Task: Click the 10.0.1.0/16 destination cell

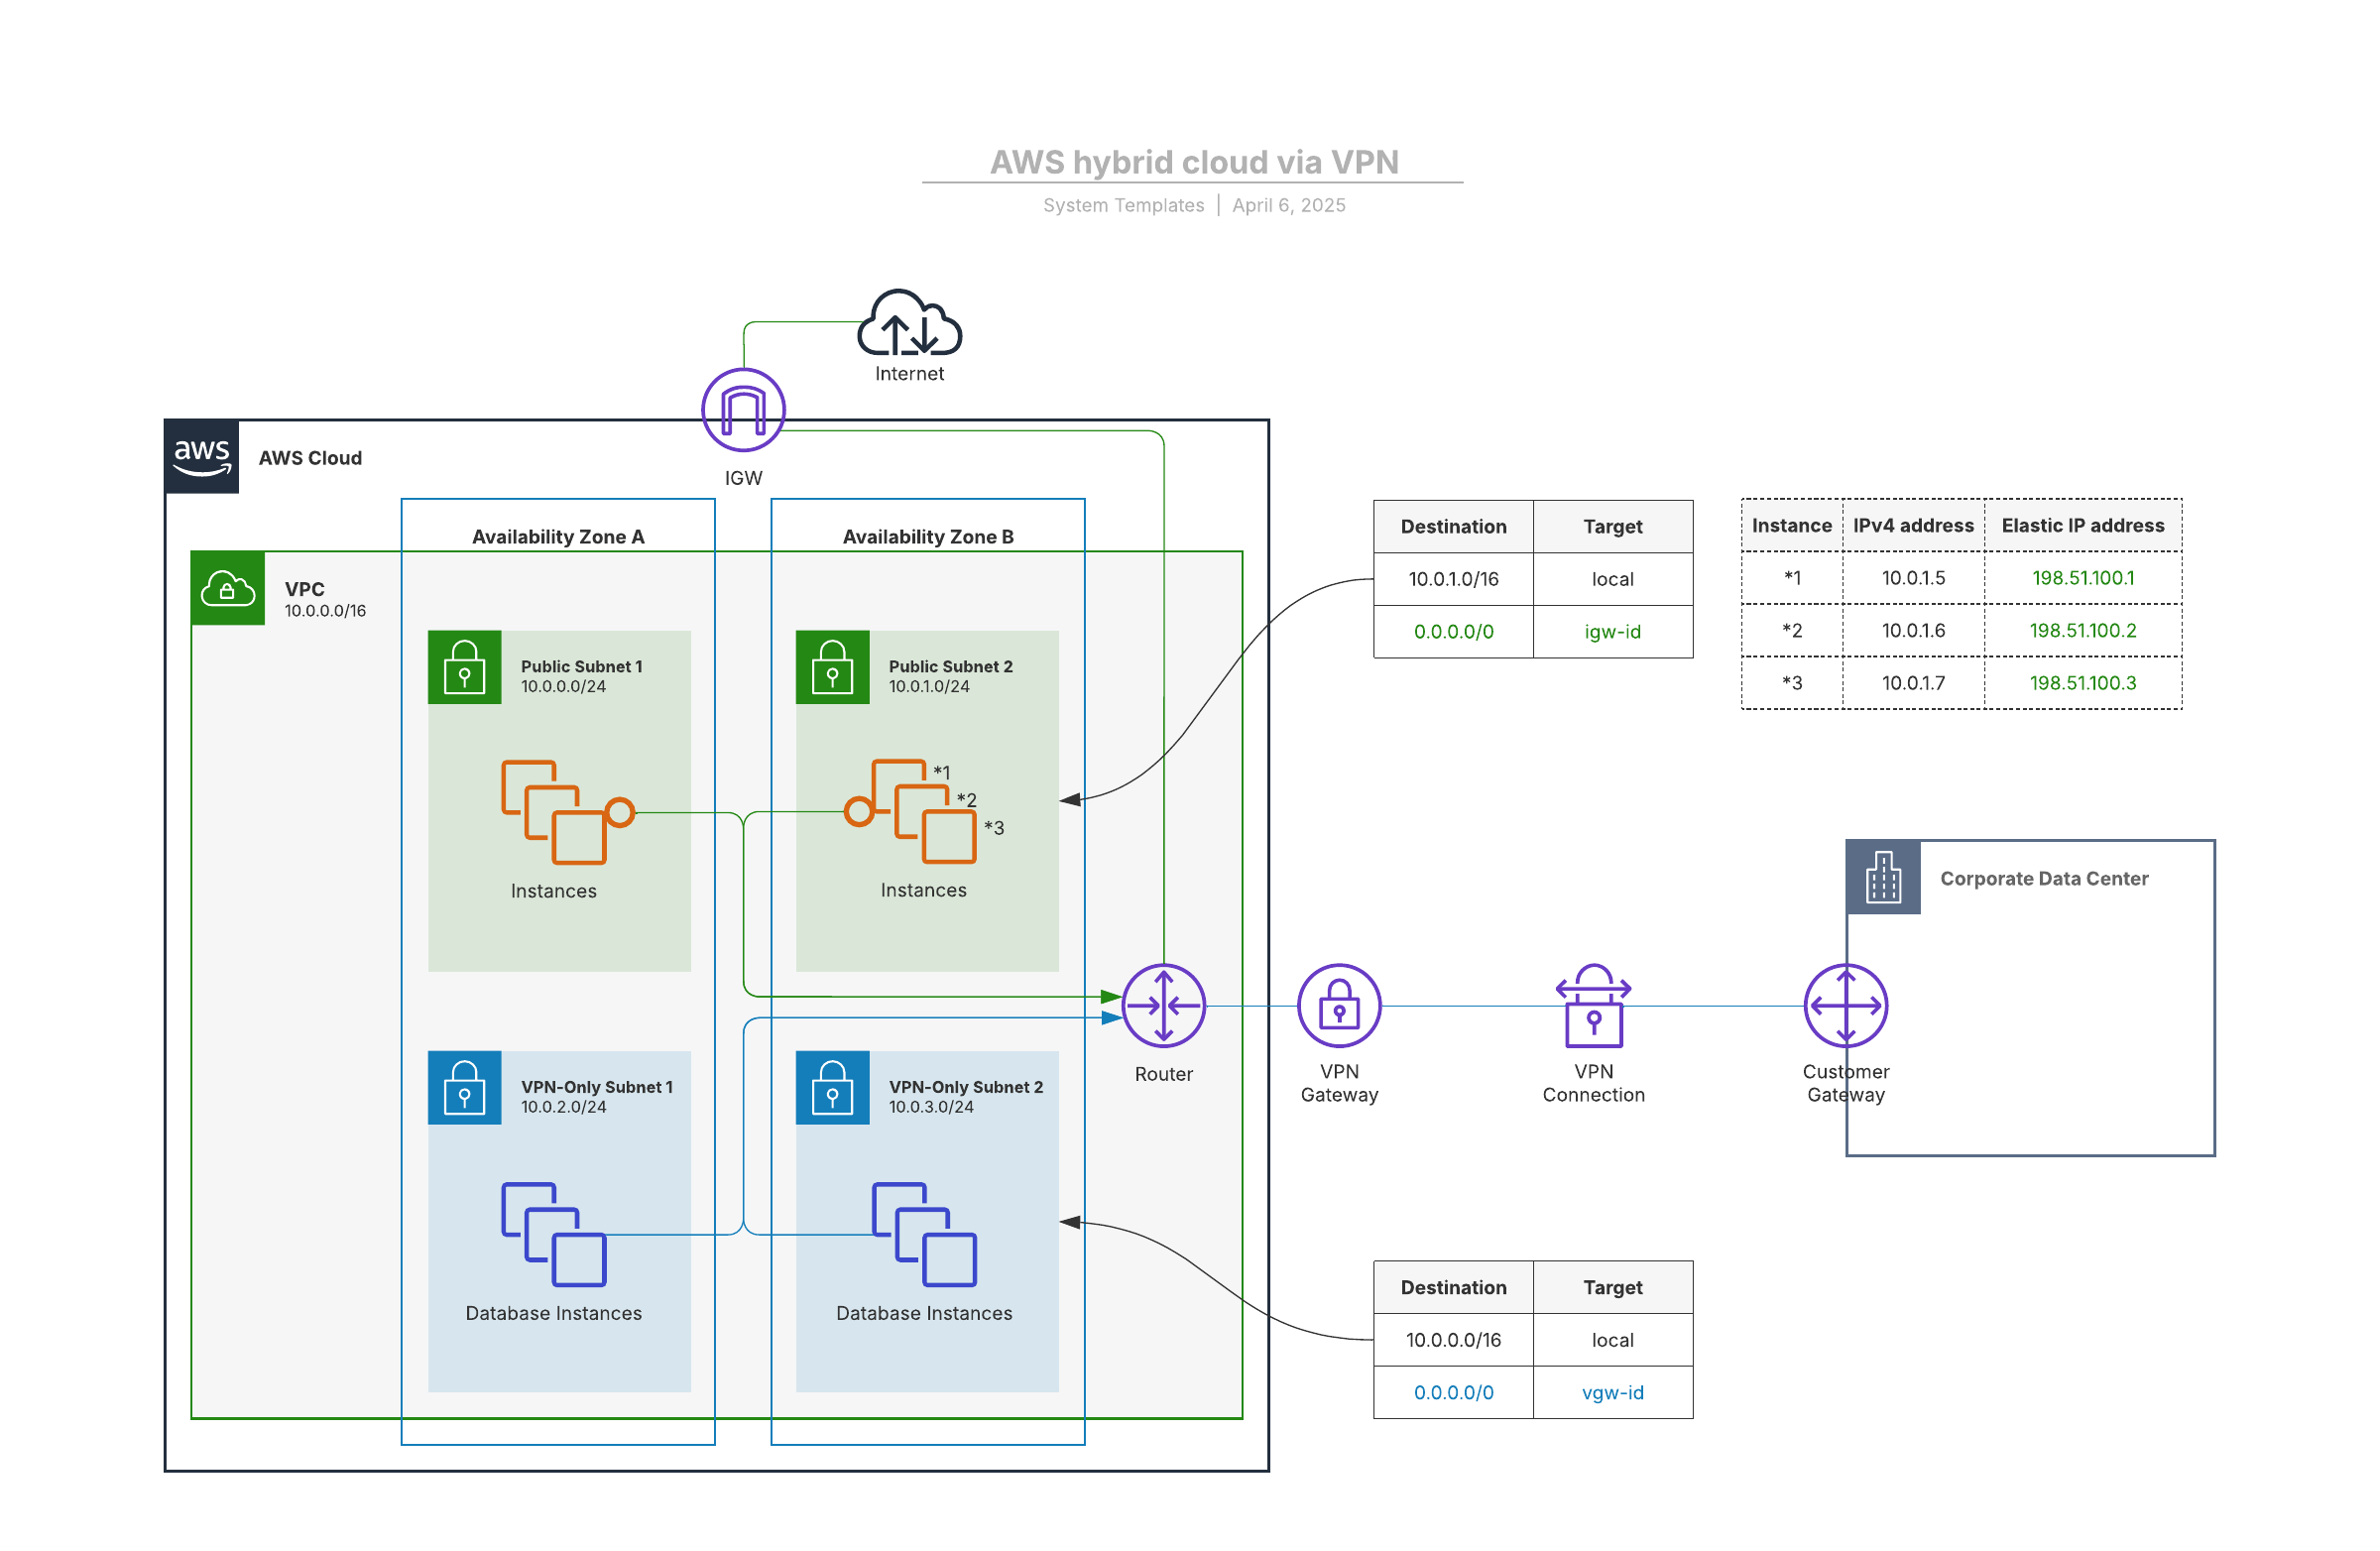Action: (x=1453, y=579)
